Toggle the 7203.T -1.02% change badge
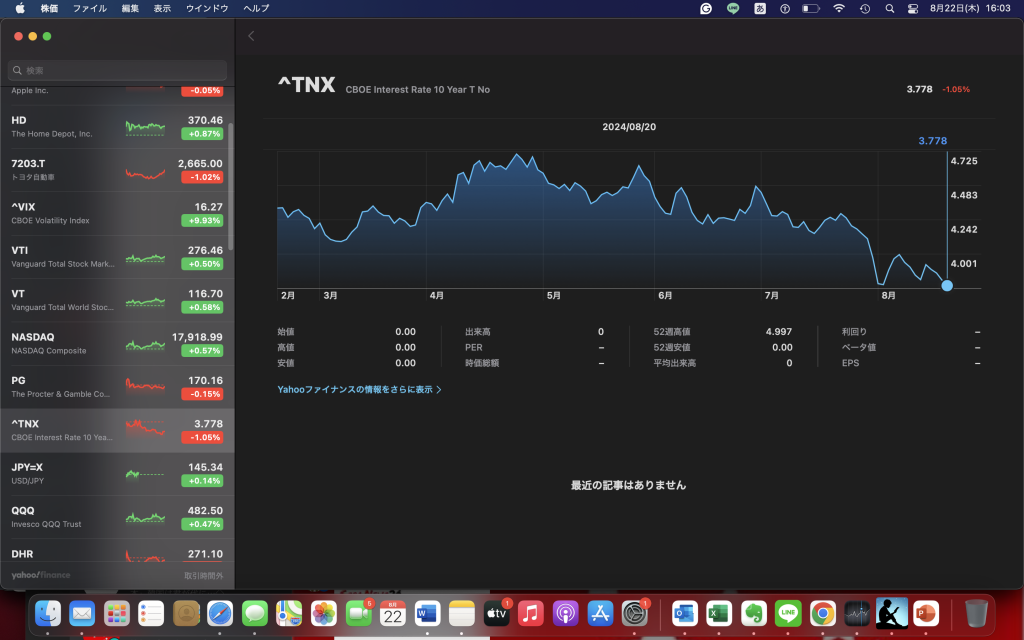The height and width of the screenshot is (640, 1024). click(202, 177)
